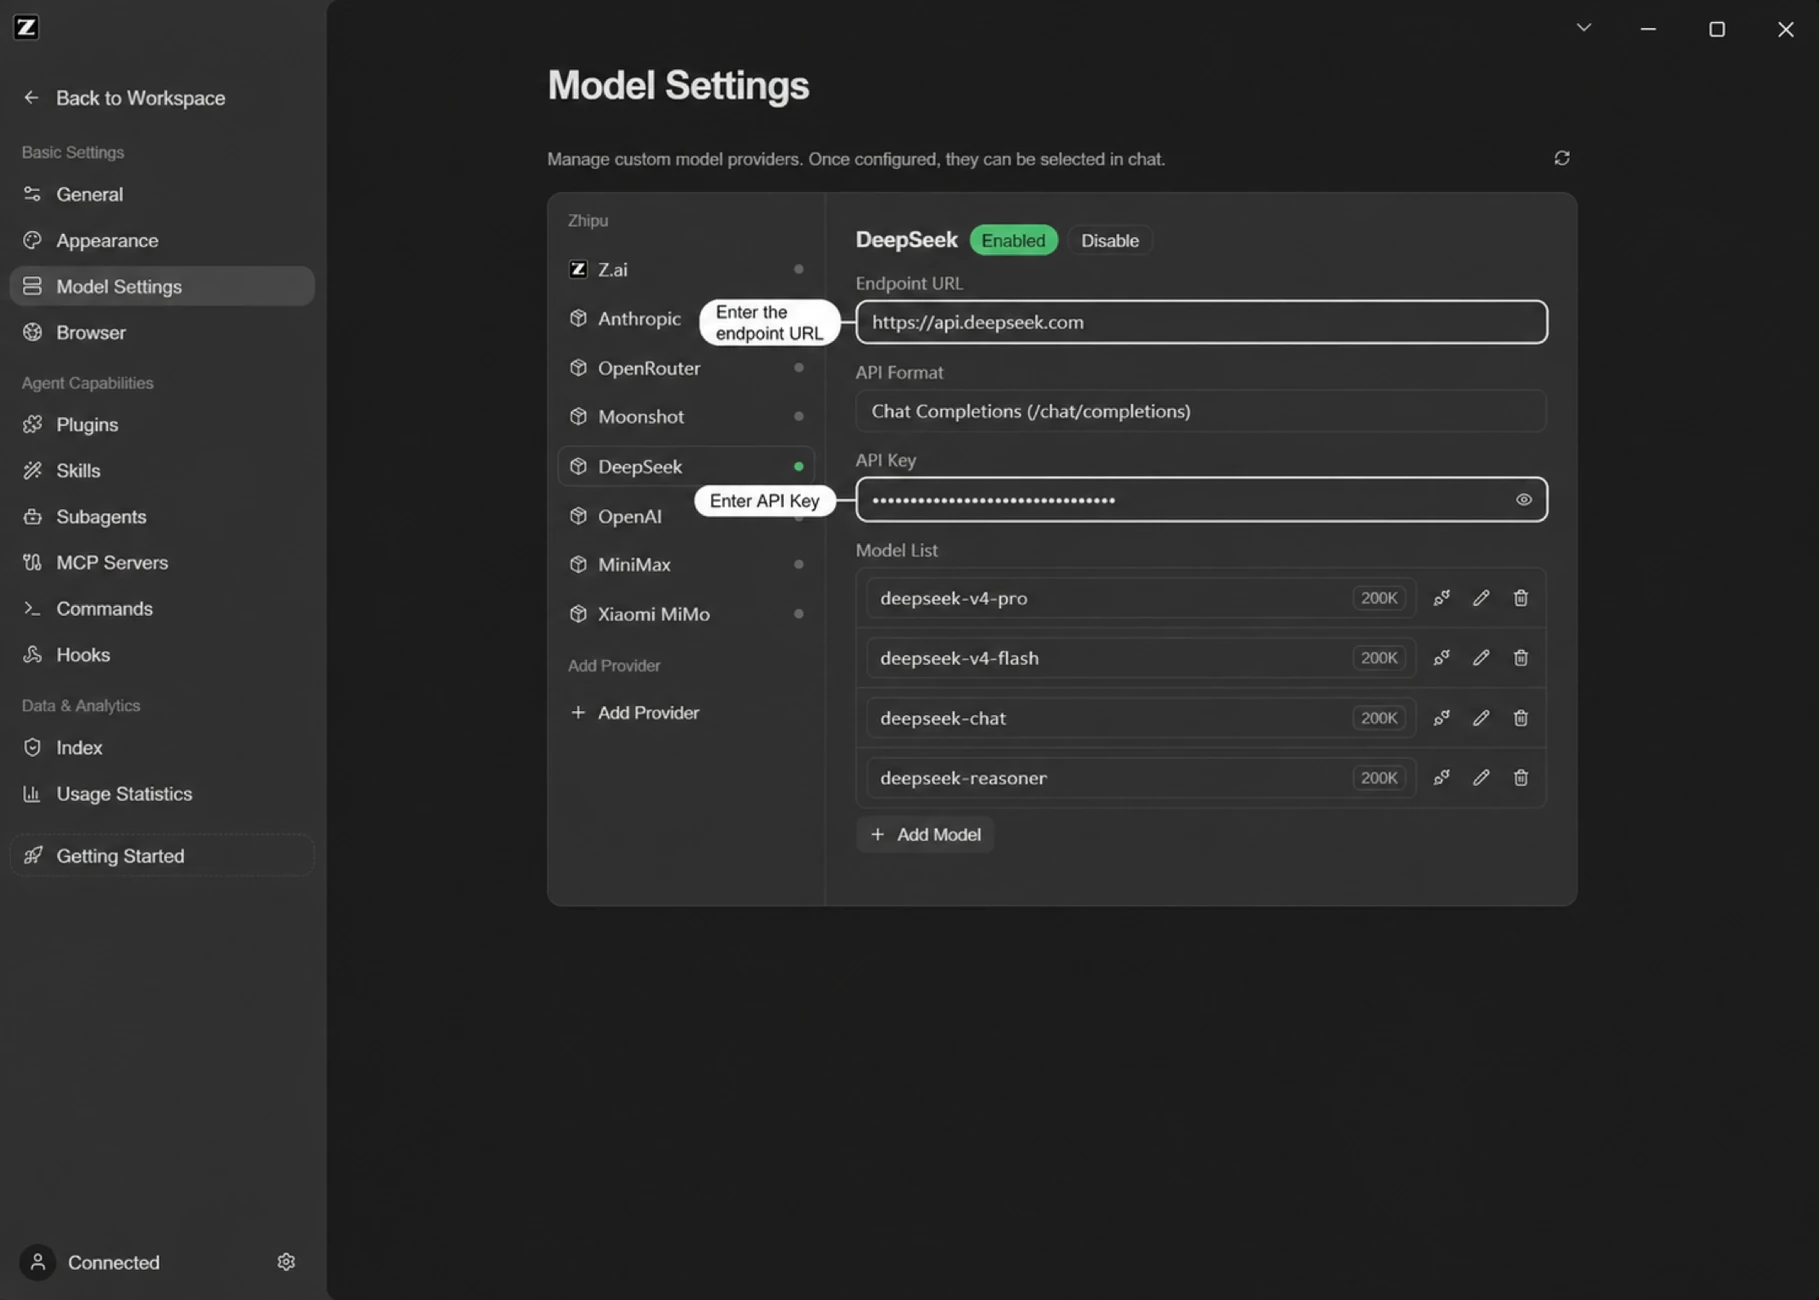The width and height of the screenshot is (1819, 1300).
Task: Delete the deepseek-v4-flash model
Action: [1520, 658]
